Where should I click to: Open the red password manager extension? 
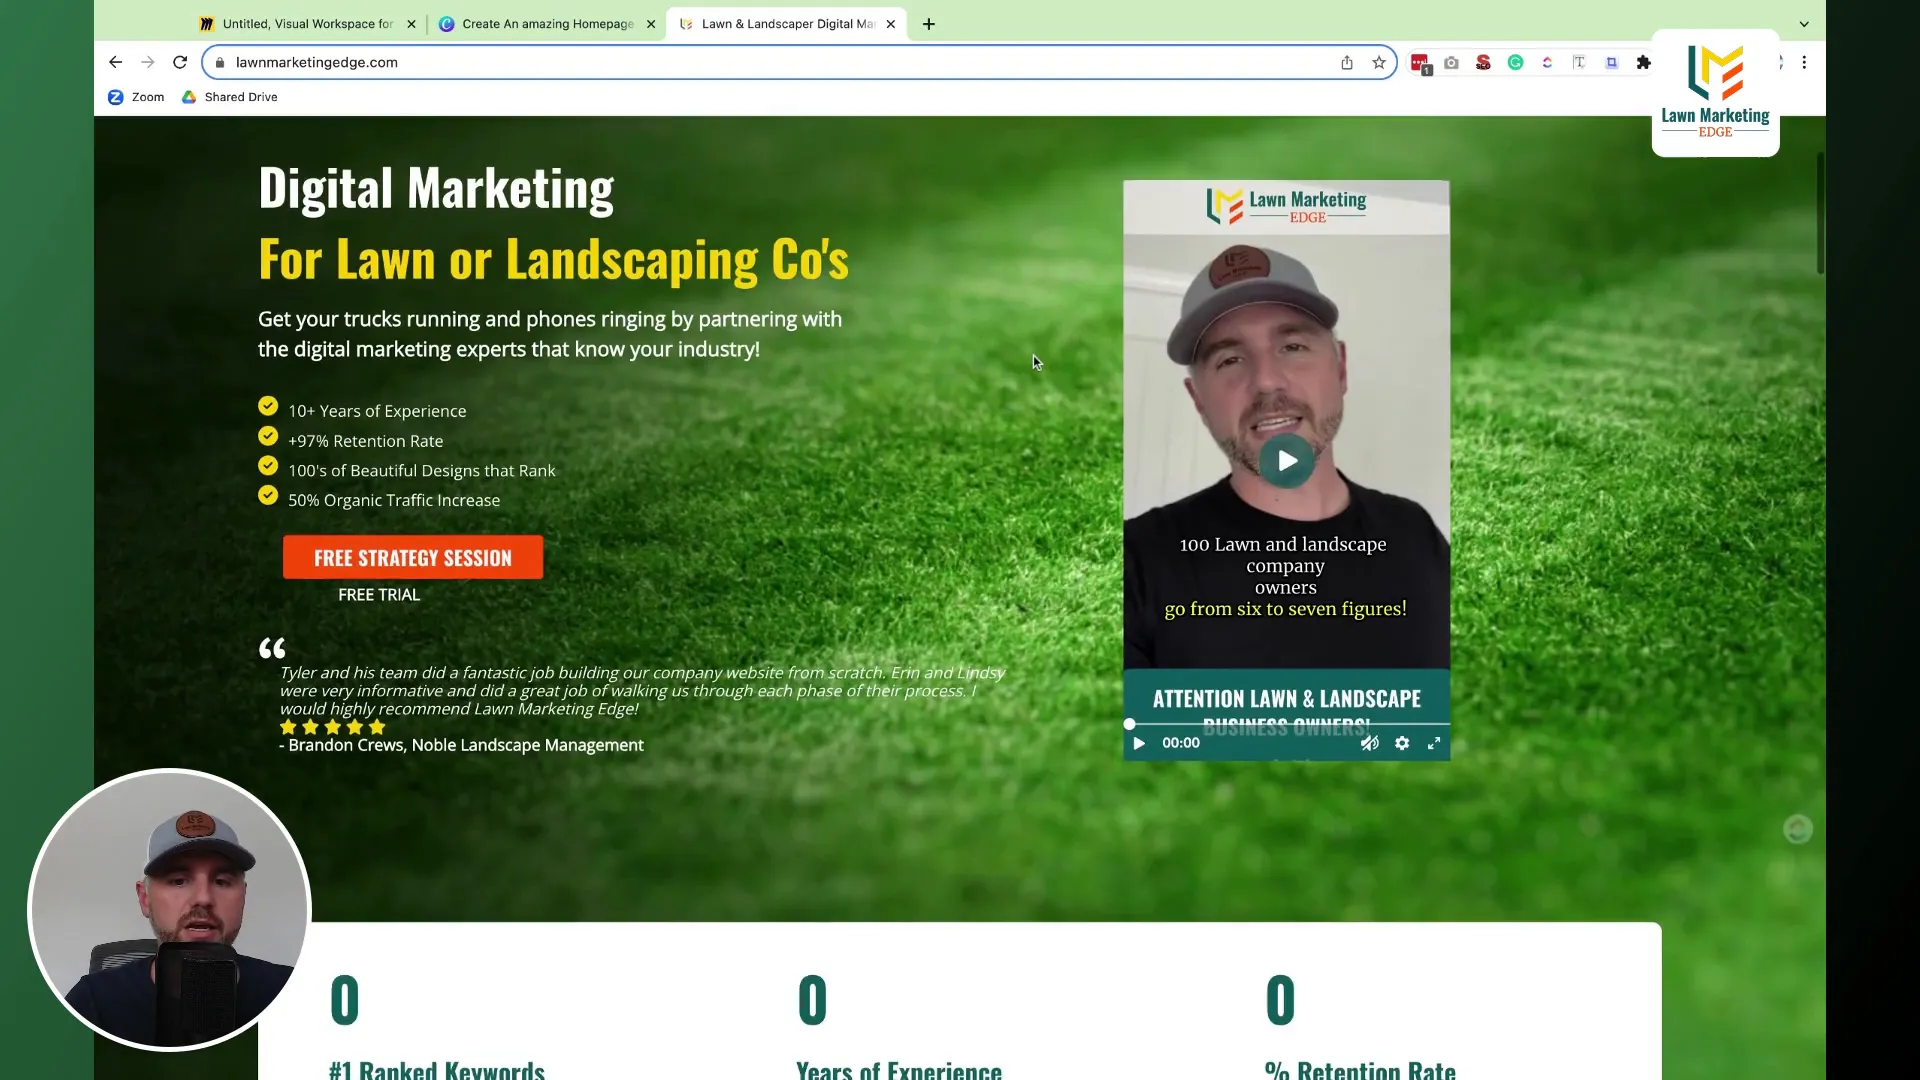click(x=1420, y=63)
